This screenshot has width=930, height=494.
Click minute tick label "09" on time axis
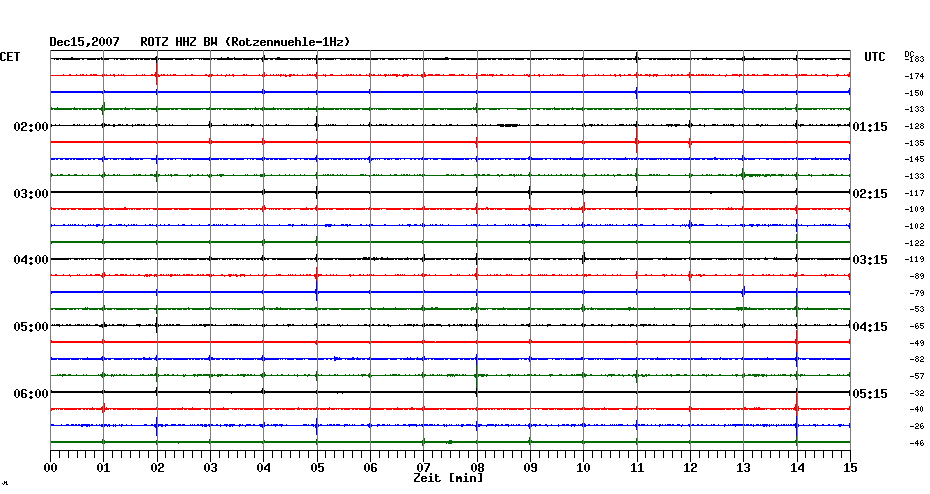530,468
